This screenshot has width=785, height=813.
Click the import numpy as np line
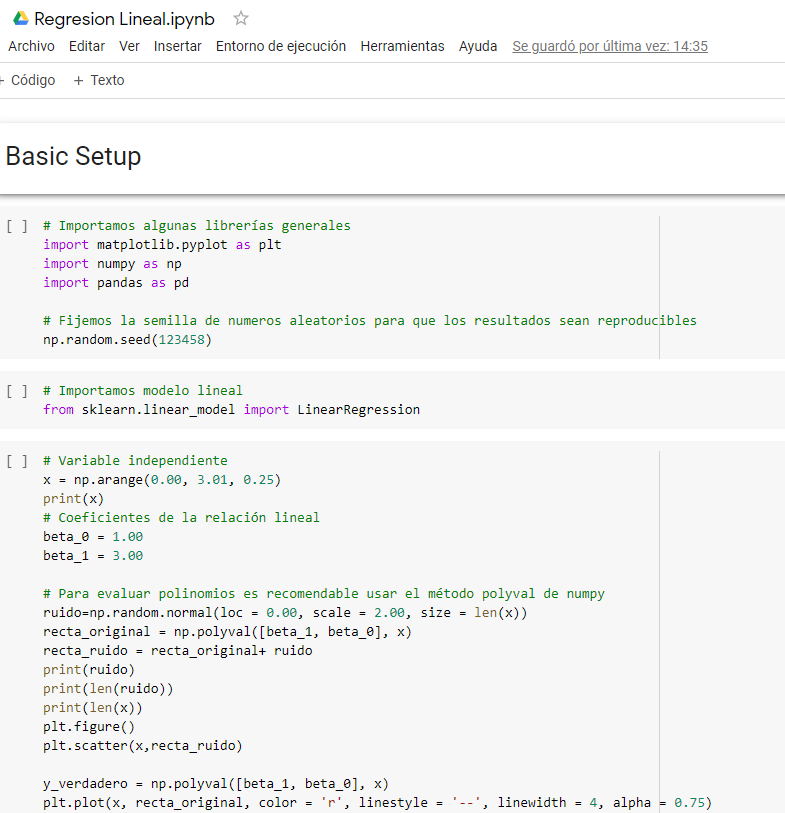coord(113,264)
